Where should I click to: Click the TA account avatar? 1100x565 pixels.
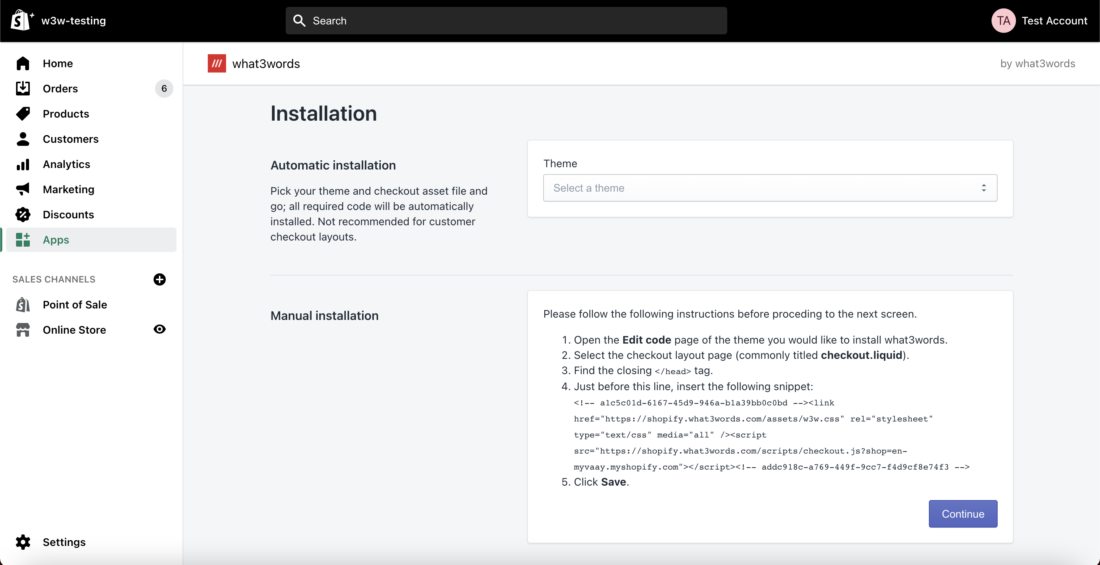pyautogui.click(x=1004, y=21)
